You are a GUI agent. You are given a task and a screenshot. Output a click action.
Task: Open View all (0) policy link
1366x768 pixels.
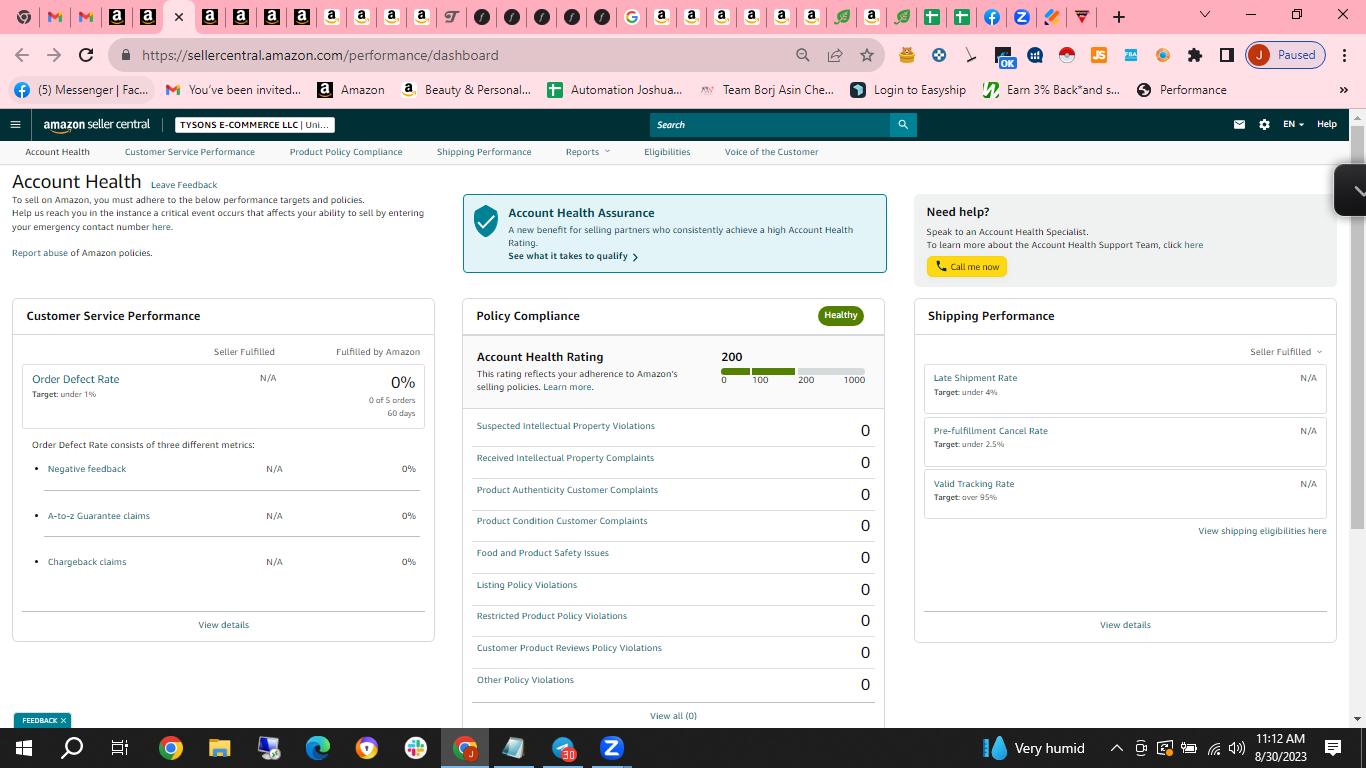[673, 716]
